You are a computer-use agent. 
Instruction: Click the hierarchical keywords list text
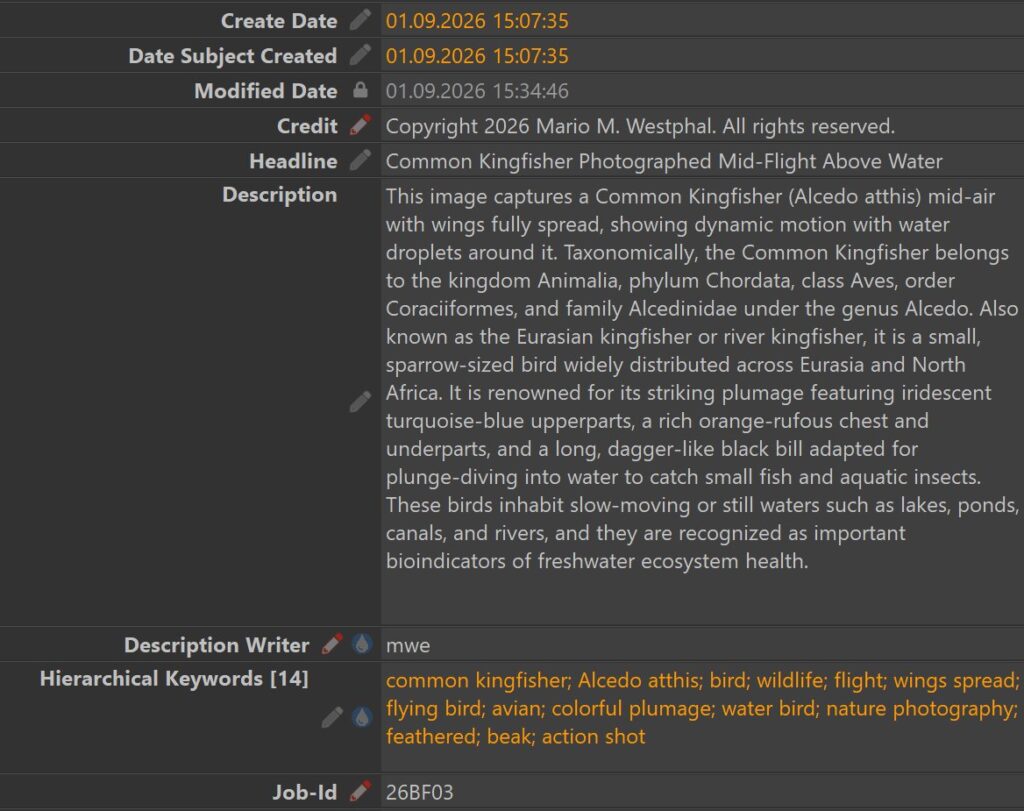pos(702,708)
